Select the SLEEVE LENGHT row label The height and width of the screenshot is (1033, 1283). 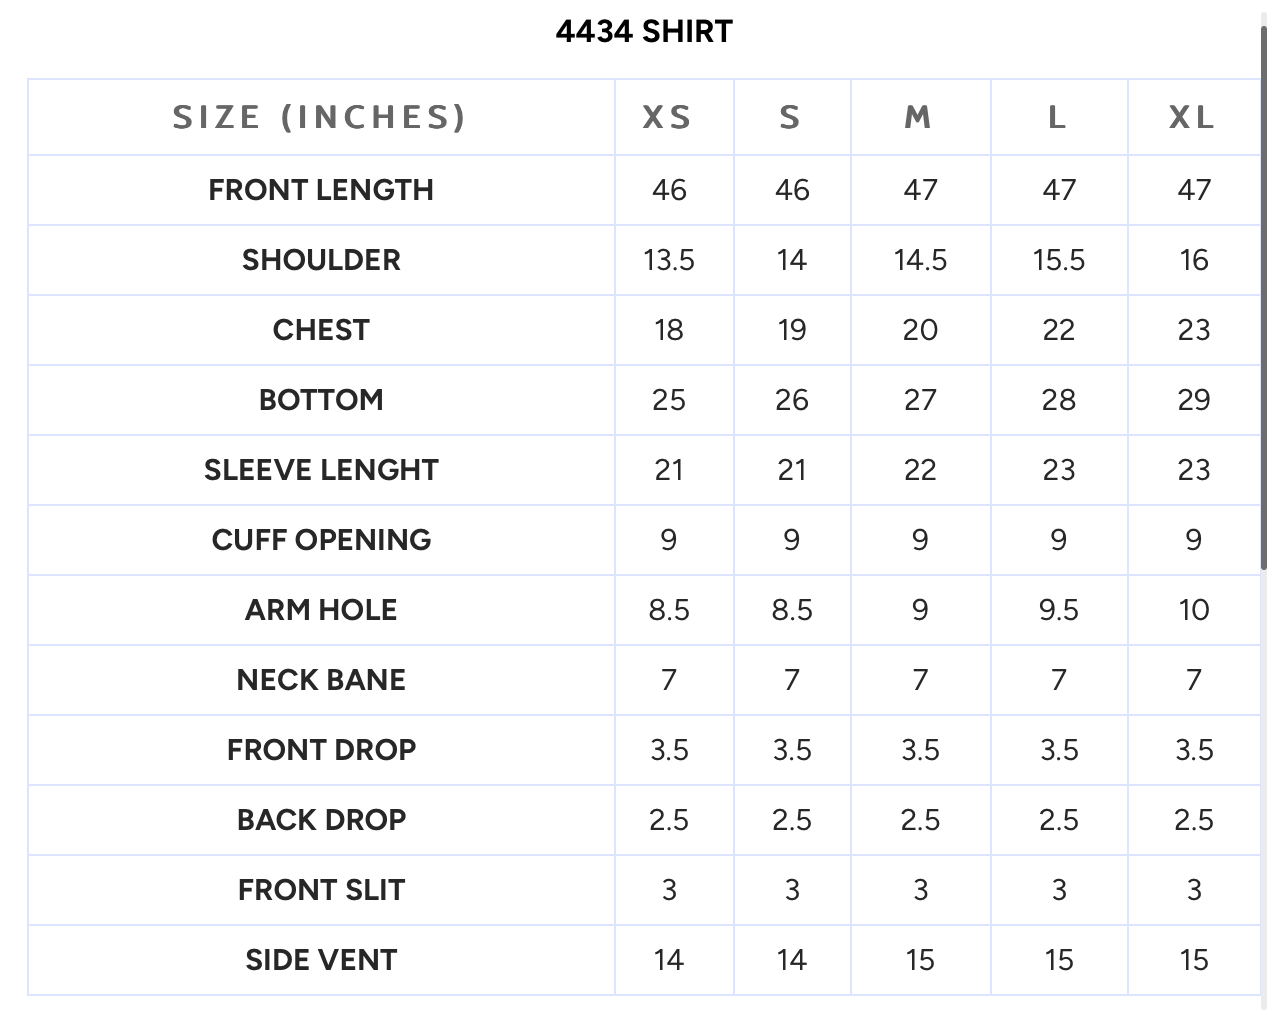coord(321,470)
